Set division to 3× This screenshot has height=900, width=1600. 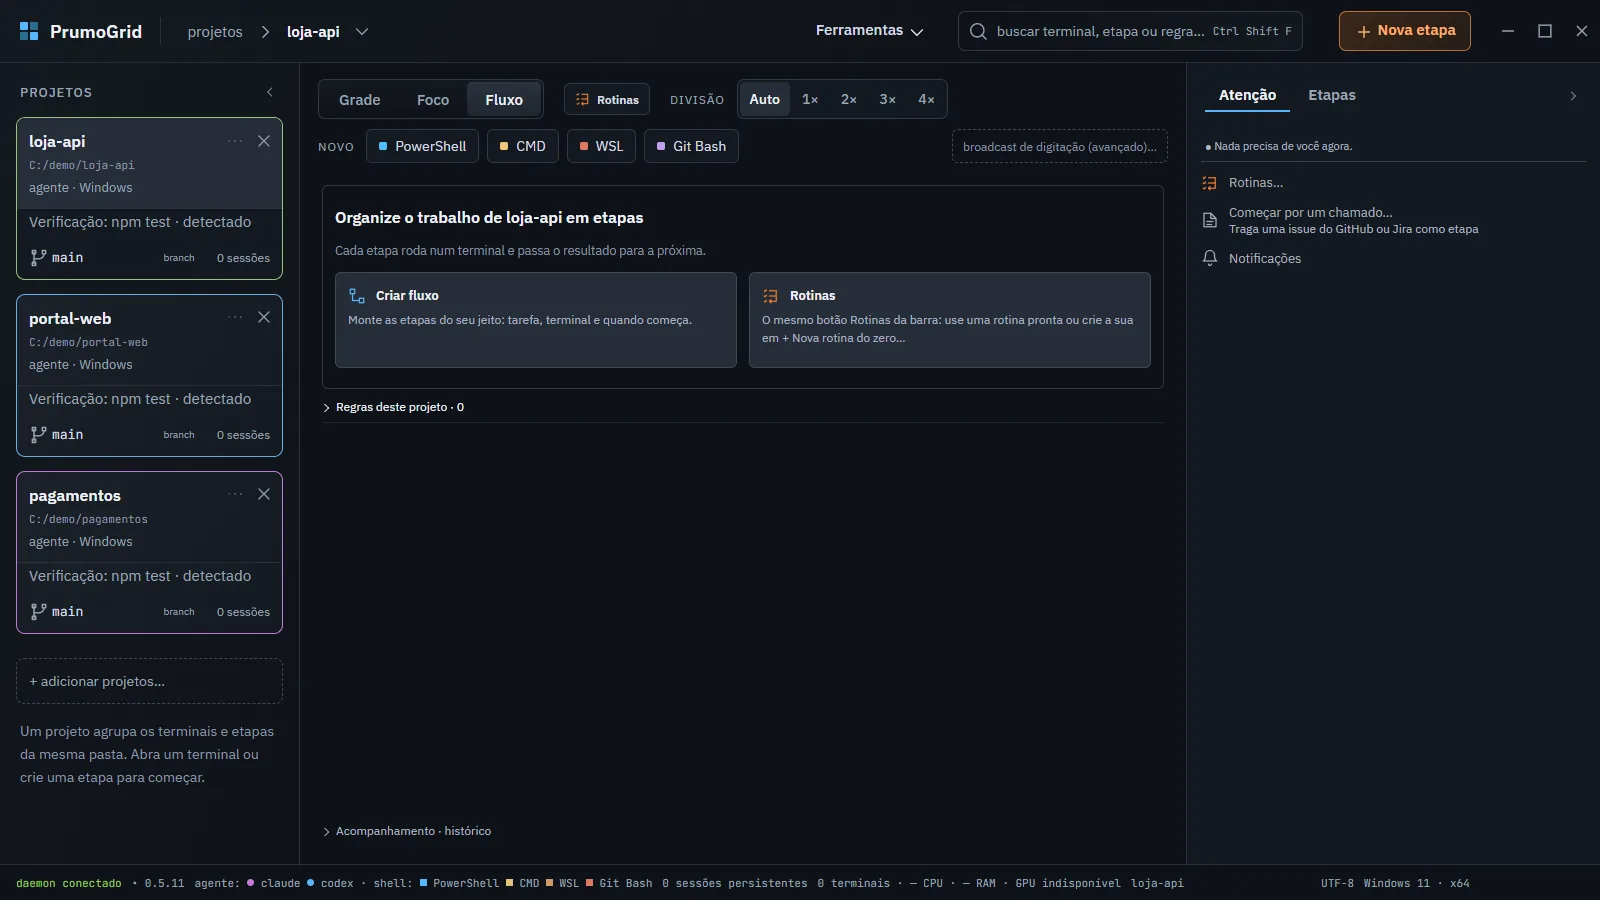click(888, 99)
